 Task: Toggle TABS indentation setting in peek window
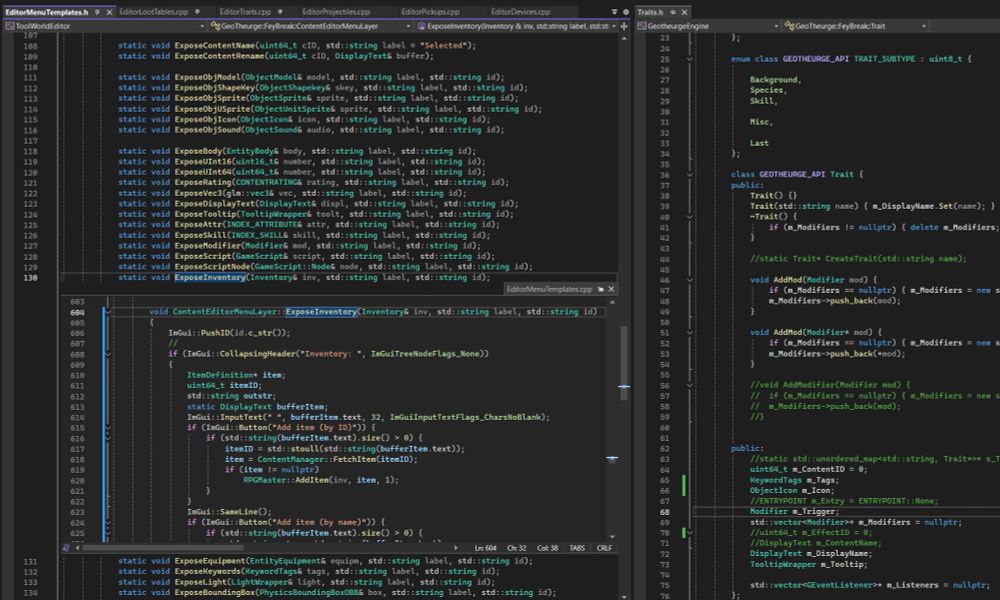(575, 548)
